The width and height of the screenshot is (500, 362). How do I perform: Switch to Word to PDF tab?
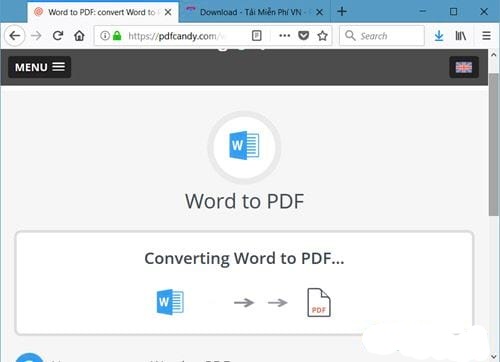click(102, 12)
